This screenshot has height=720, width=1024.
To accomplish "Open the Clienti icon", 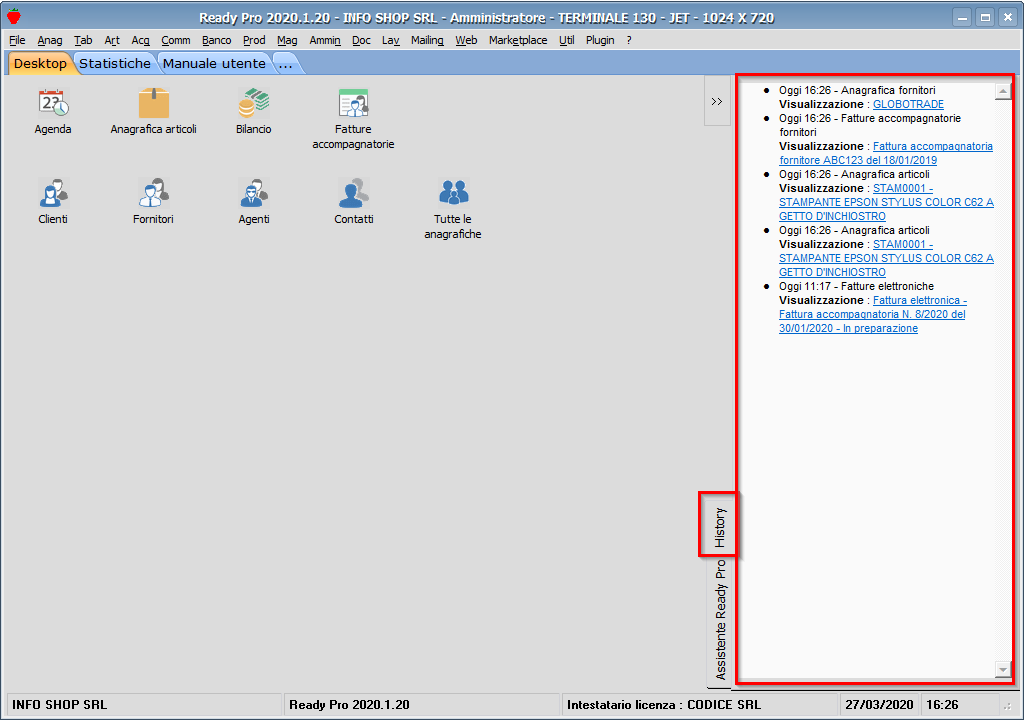I will pos(53,193).
